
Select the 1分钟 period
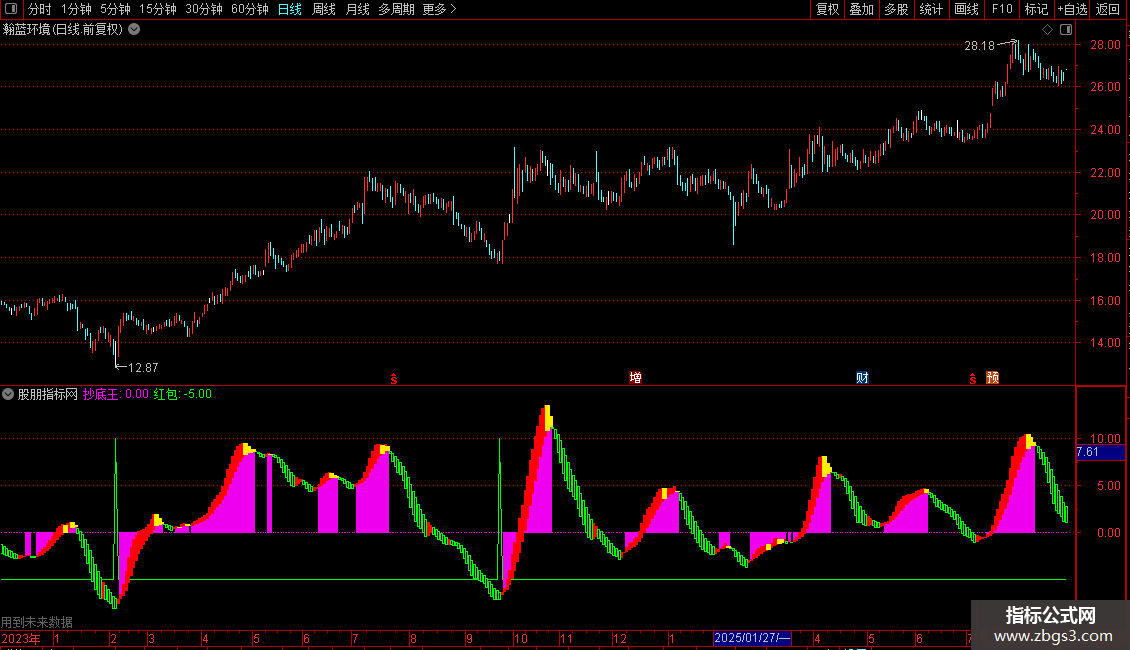[76, 9]
